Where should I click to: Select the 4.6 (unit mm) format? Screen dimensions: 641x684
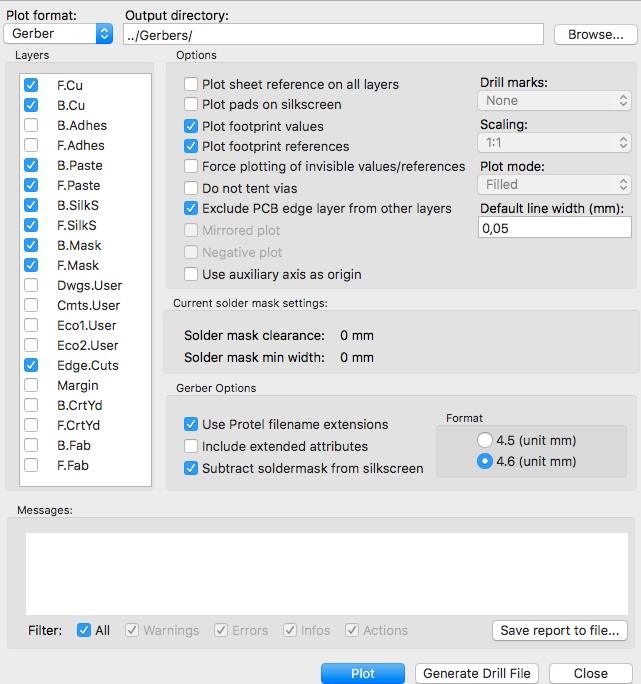(485, 462)
